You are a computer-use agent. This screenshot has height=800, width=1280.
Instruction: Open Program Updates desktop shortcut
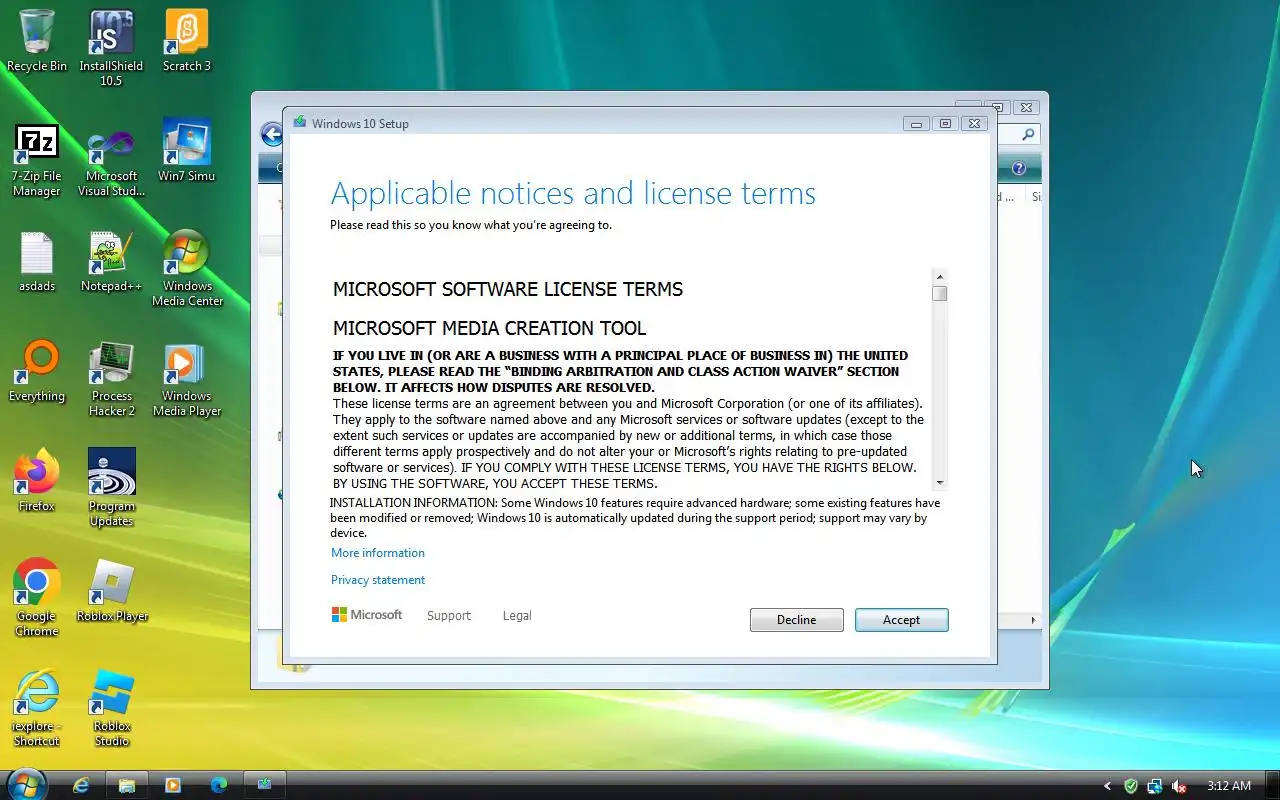[x=111, y=488]
